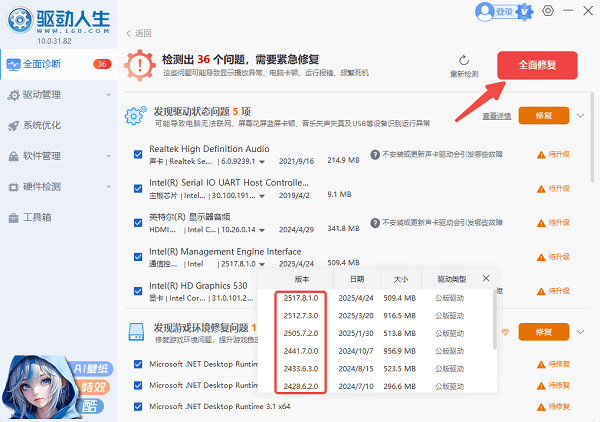Open settings via the top-right gear icon

(547, 11)
